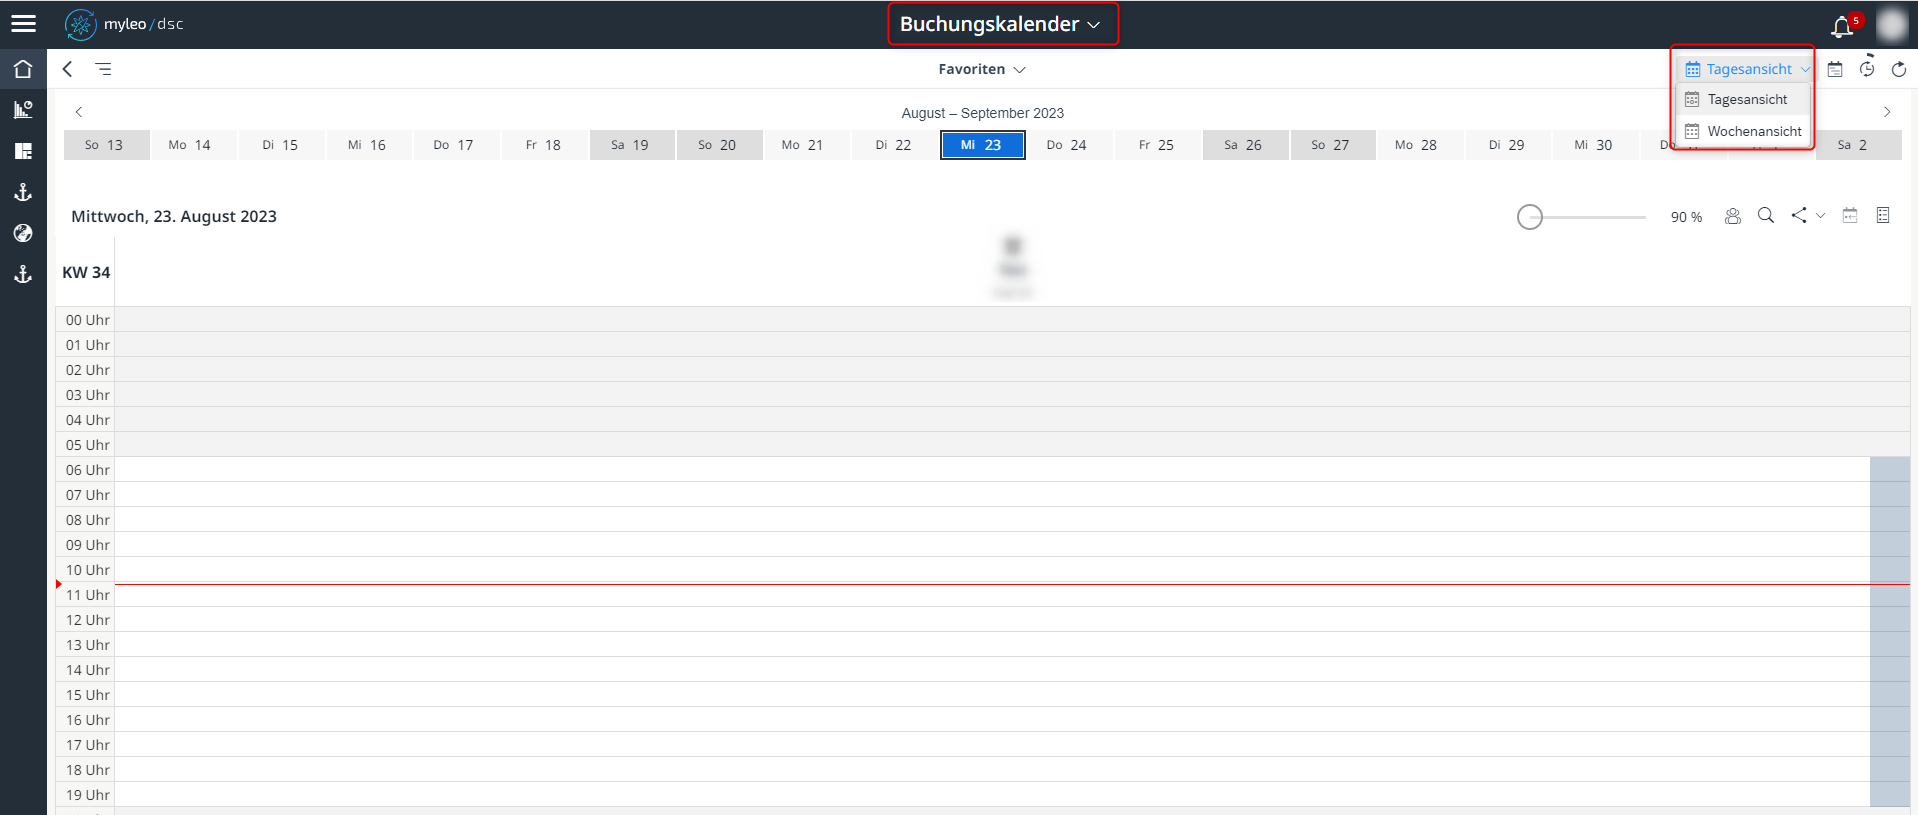Screen dimensions: 1918x815
Task: Open the Buchungskalender title dropdown
Action: [1001, 24]
